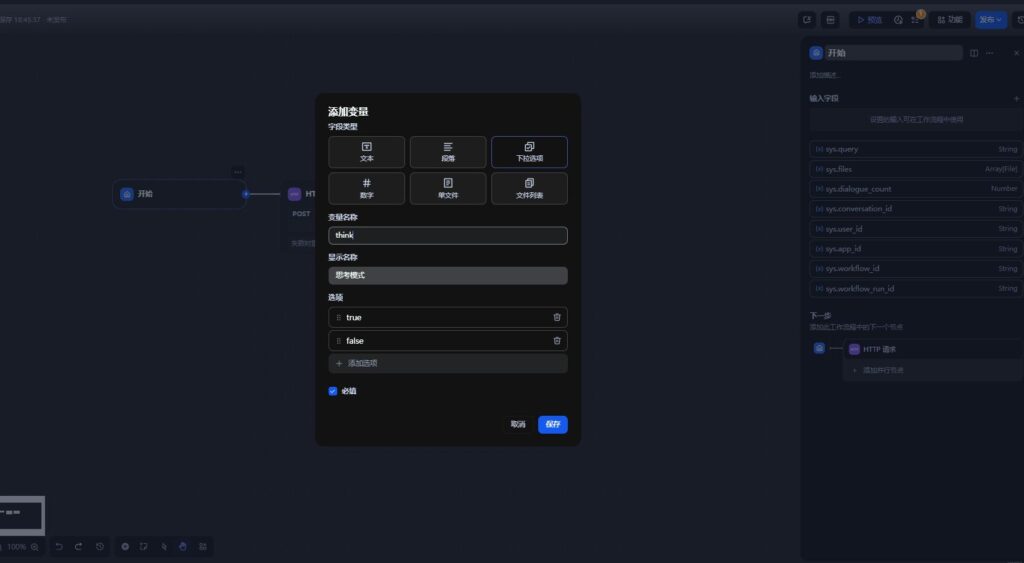1024x563 pixels.
Task: Select the sys.workflow_run_id variable row
Action: coord(916,289)
